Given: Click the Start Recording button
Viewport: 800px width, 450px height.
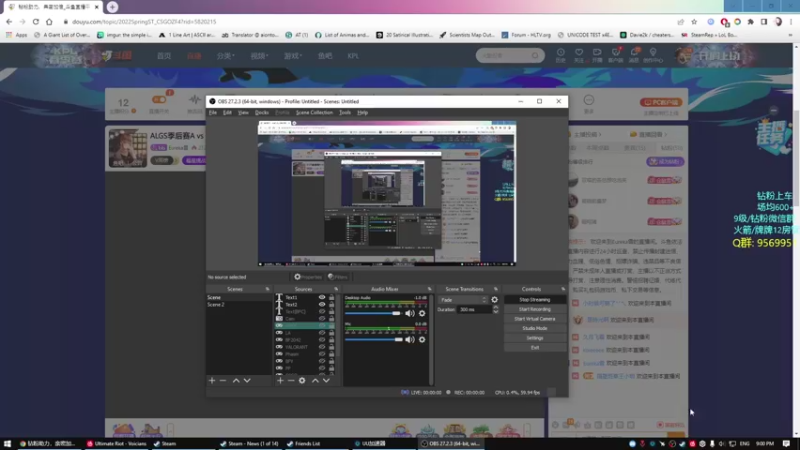Looking at the screenshot, I should [x=535, y=309].
